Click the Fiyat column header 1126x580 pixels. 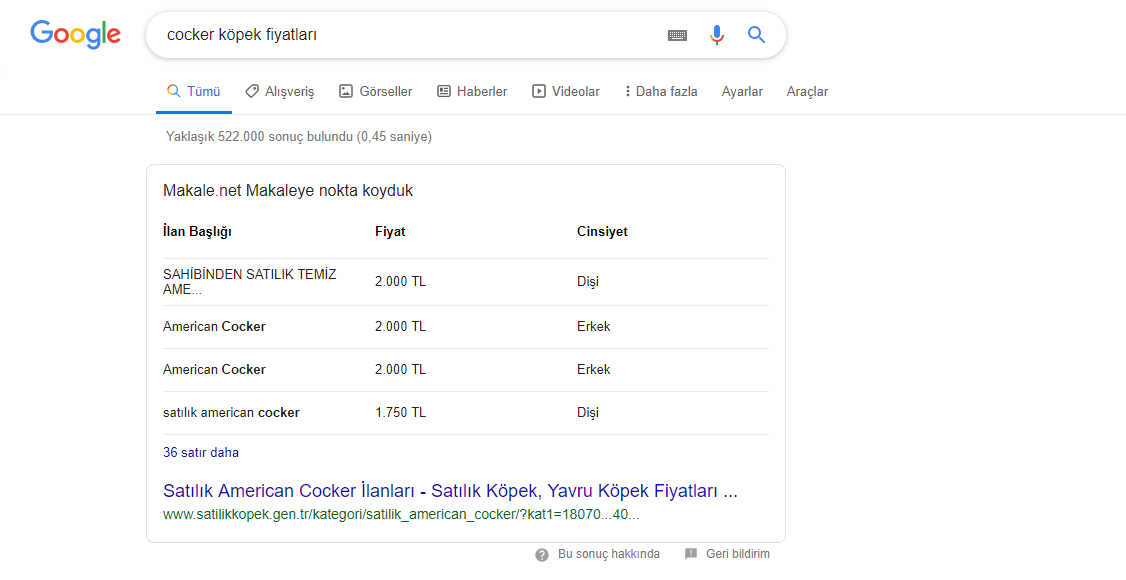[x=390, y=232]
